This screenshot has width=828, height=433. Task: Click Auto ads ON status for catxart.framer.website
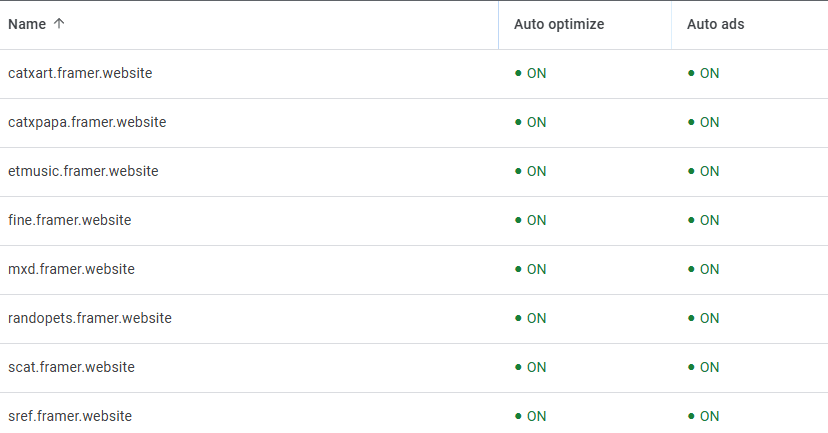tap(703, 73)
